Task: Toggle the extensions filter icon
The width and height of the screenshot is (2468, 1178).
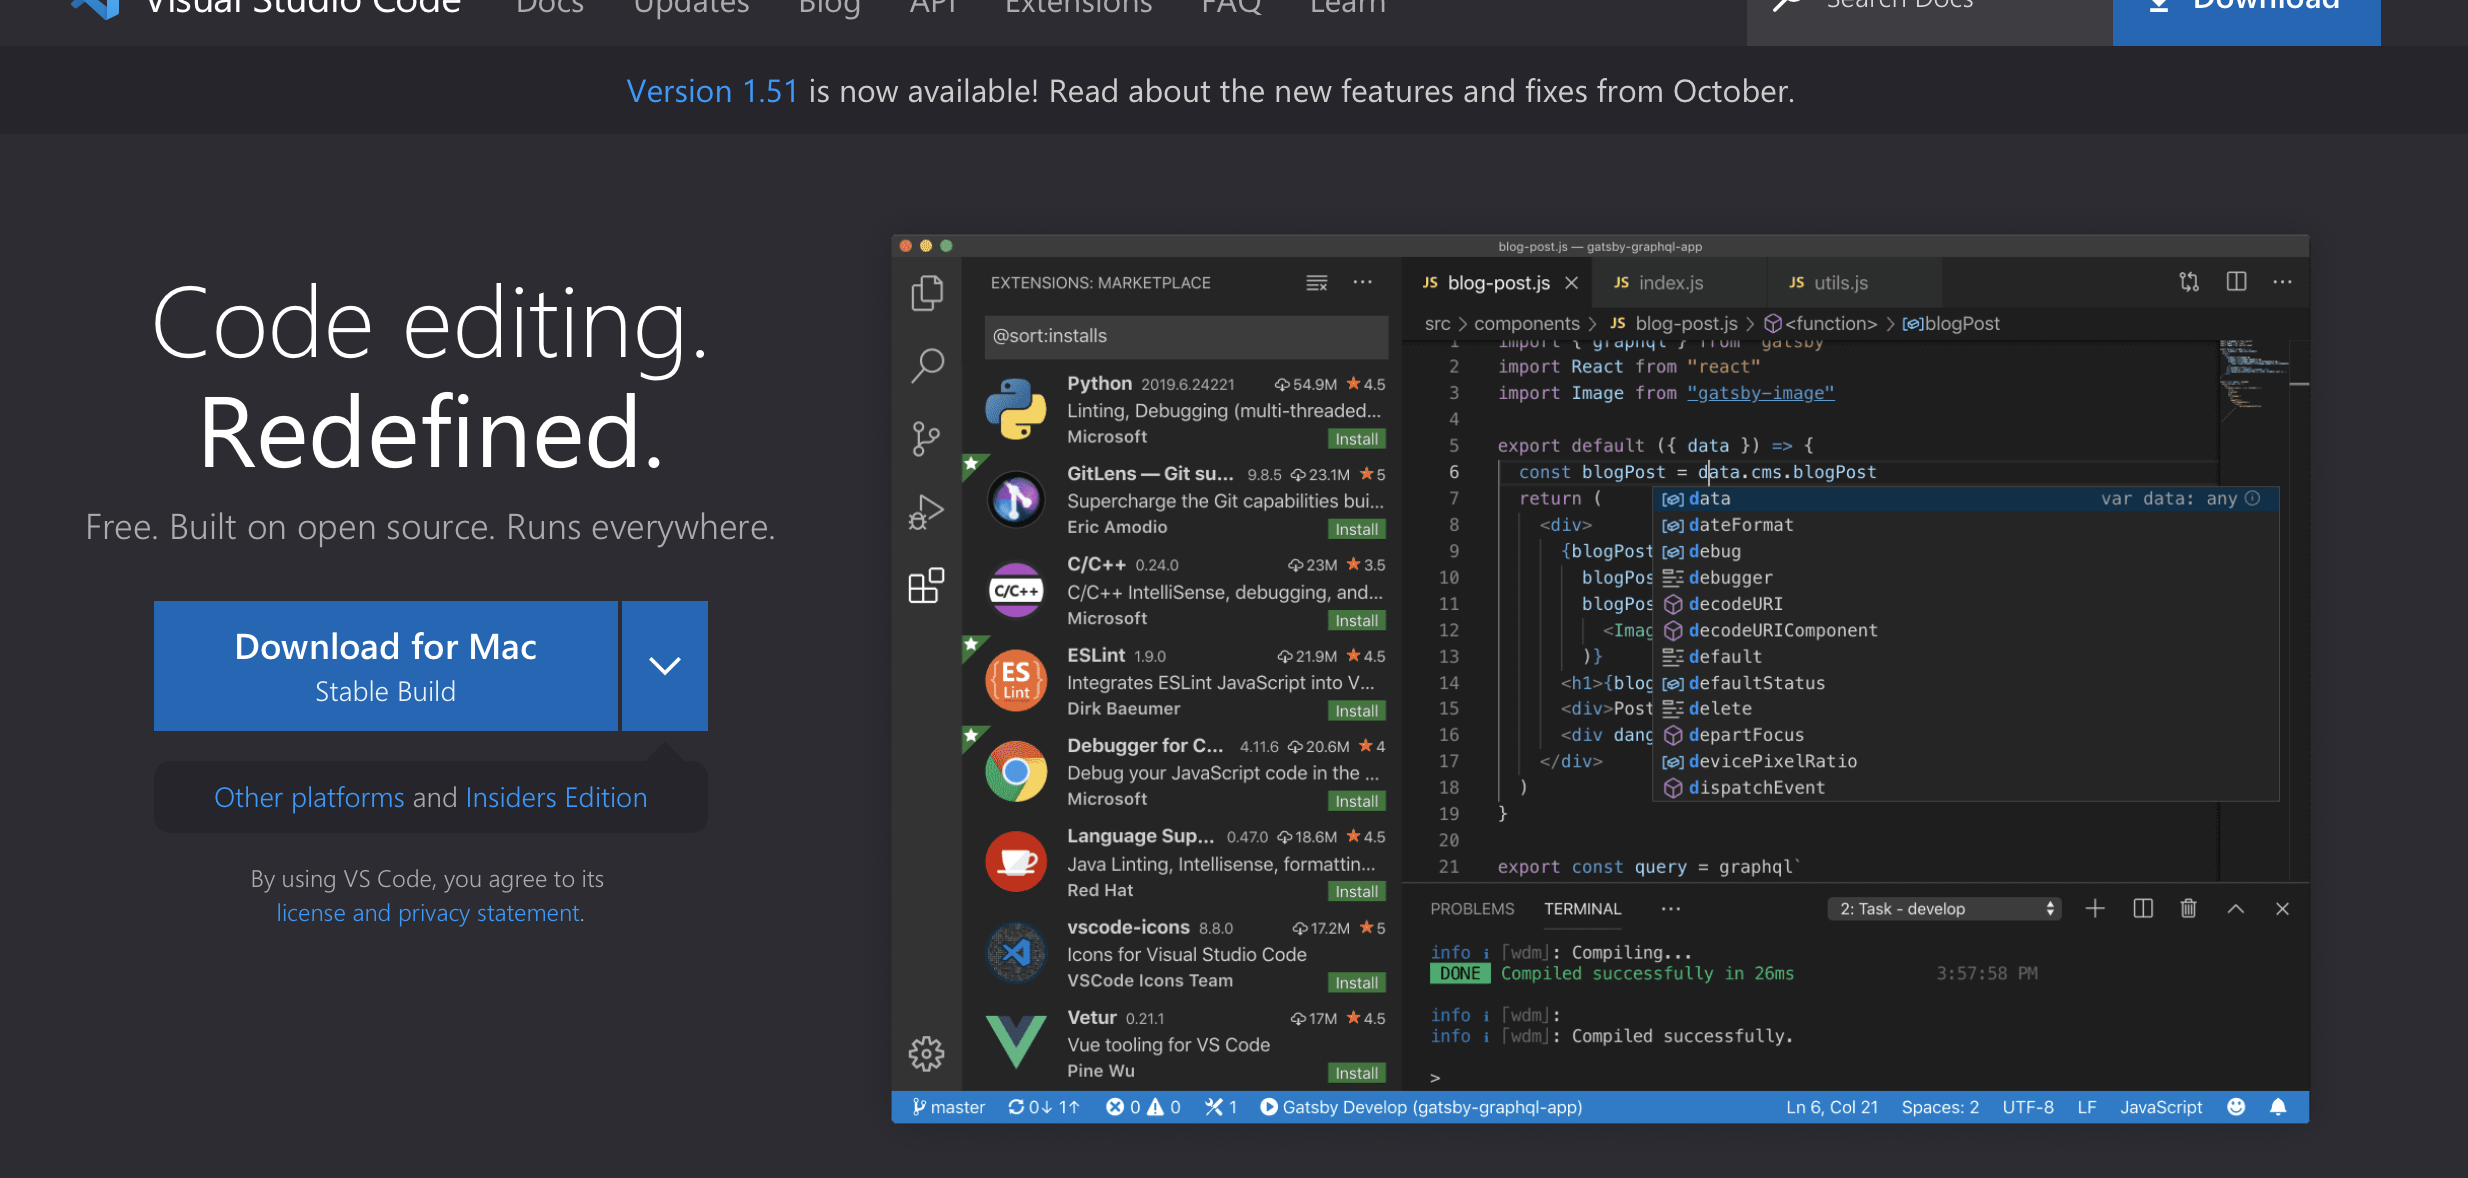Action: point(1316,282)
